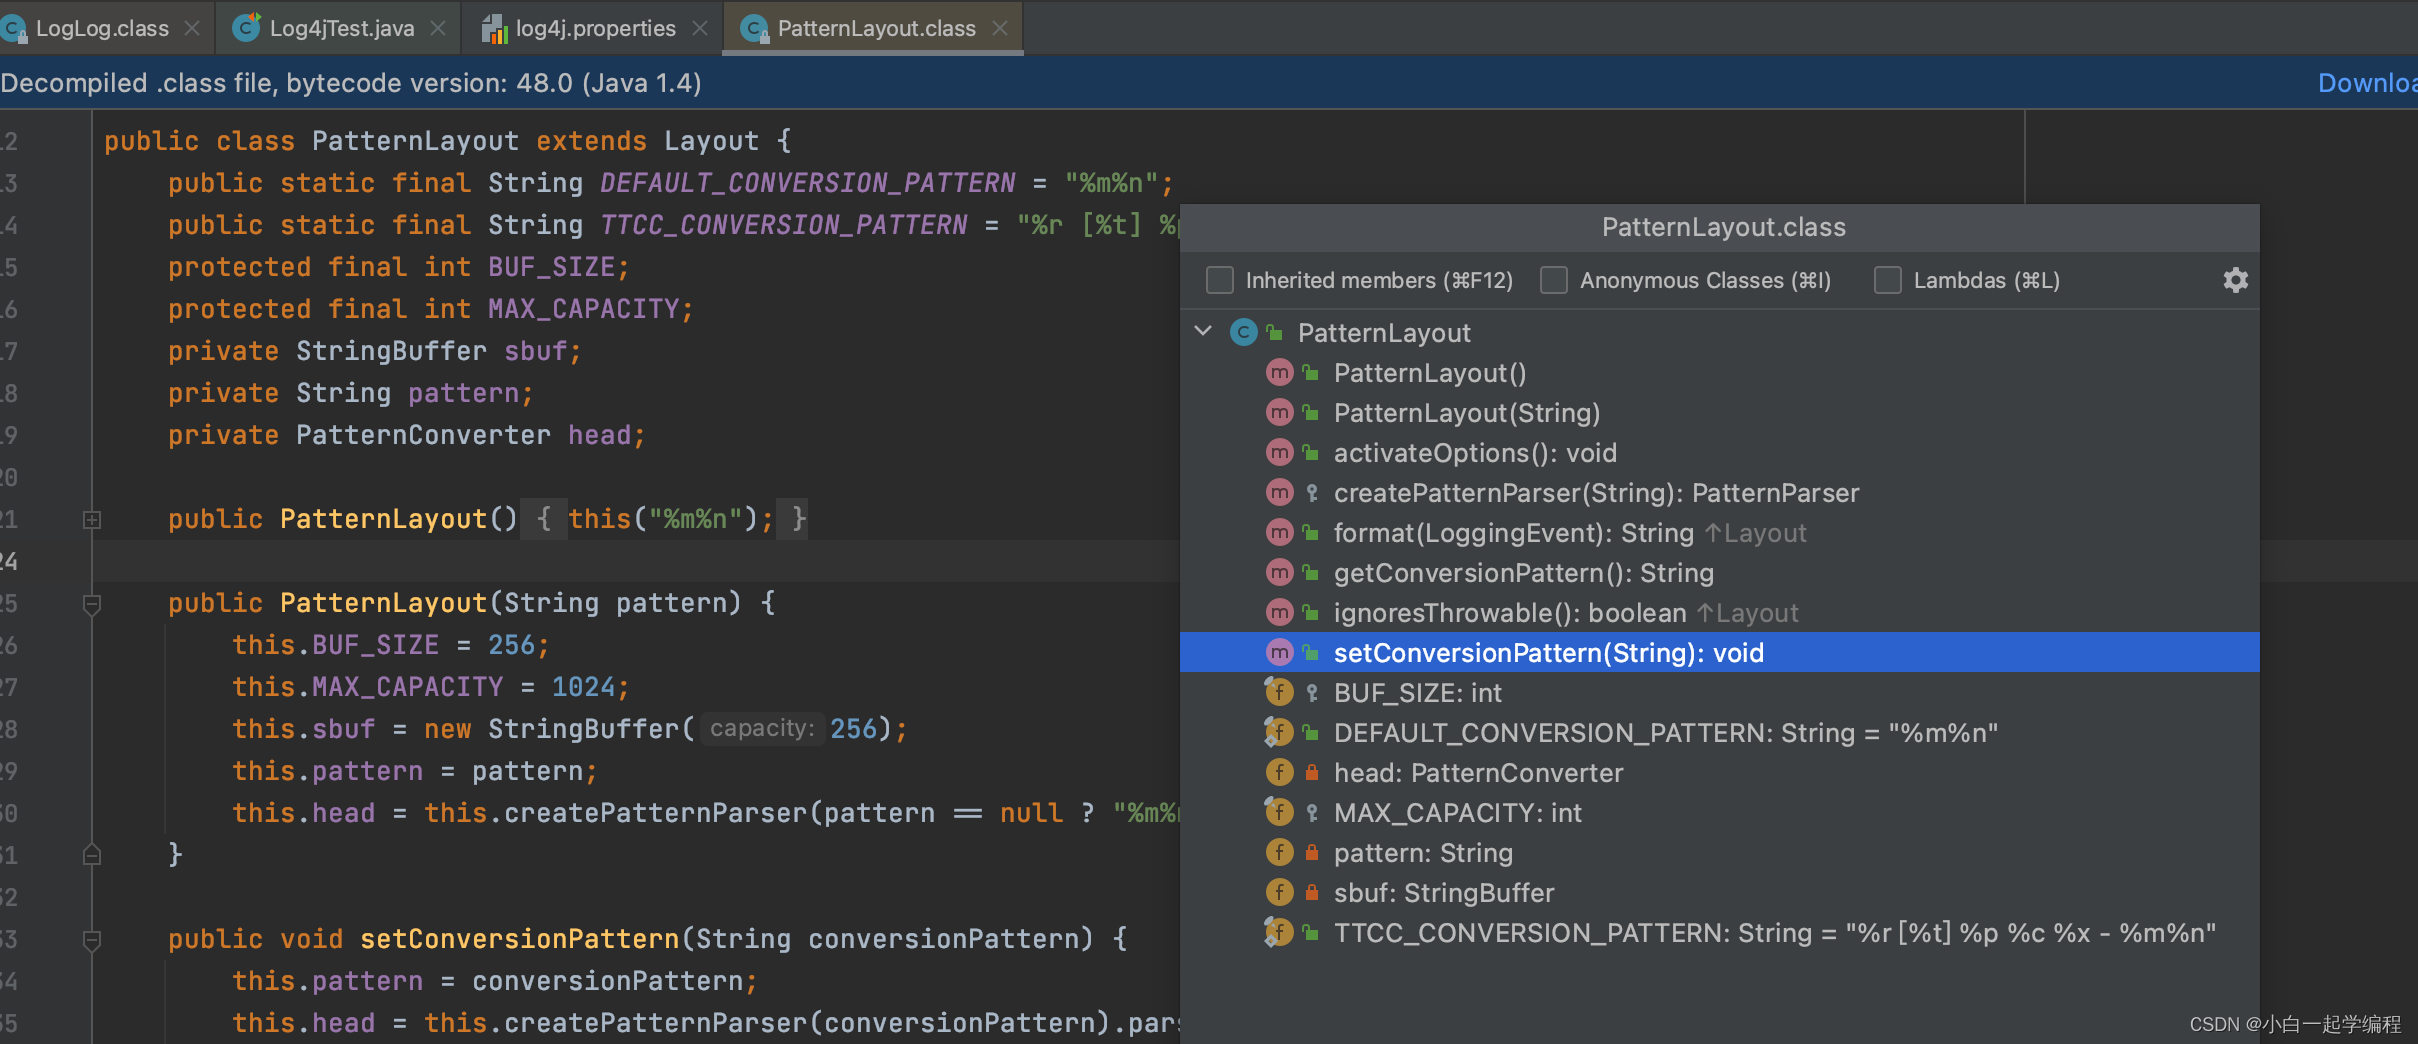Click the decompiled class file banner text

tap(350, 83)
